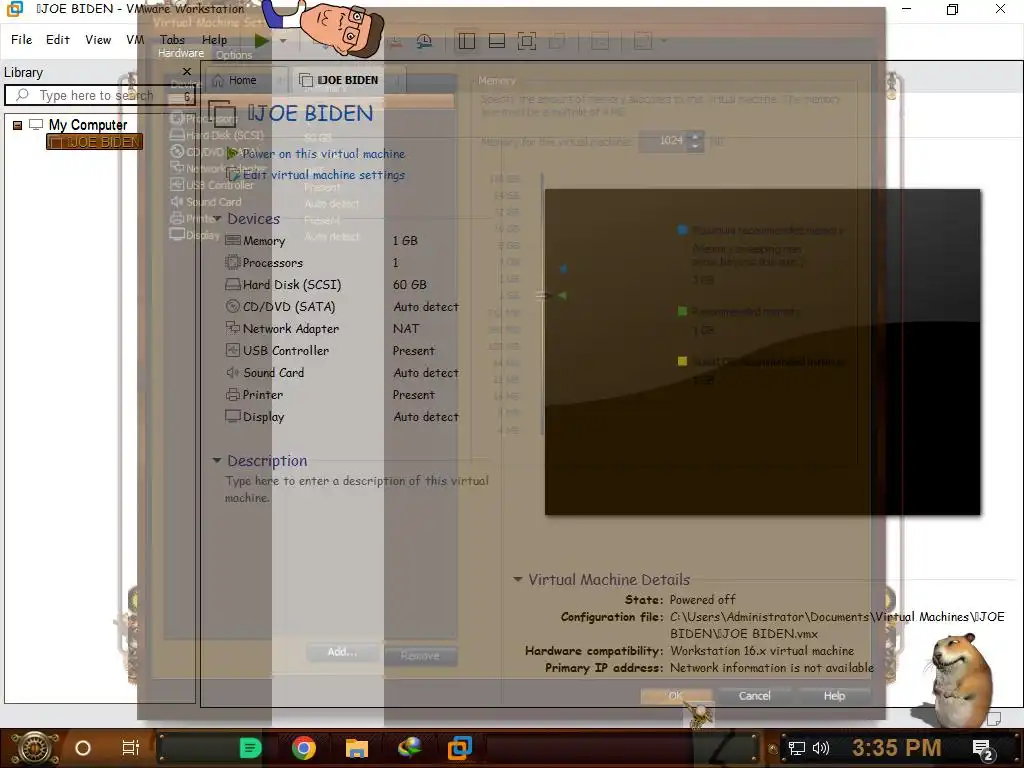Image resolution: width=1024 pixels, height=768 pixels.
Task: Open the Help menu
Action: (x=214, y=40)
